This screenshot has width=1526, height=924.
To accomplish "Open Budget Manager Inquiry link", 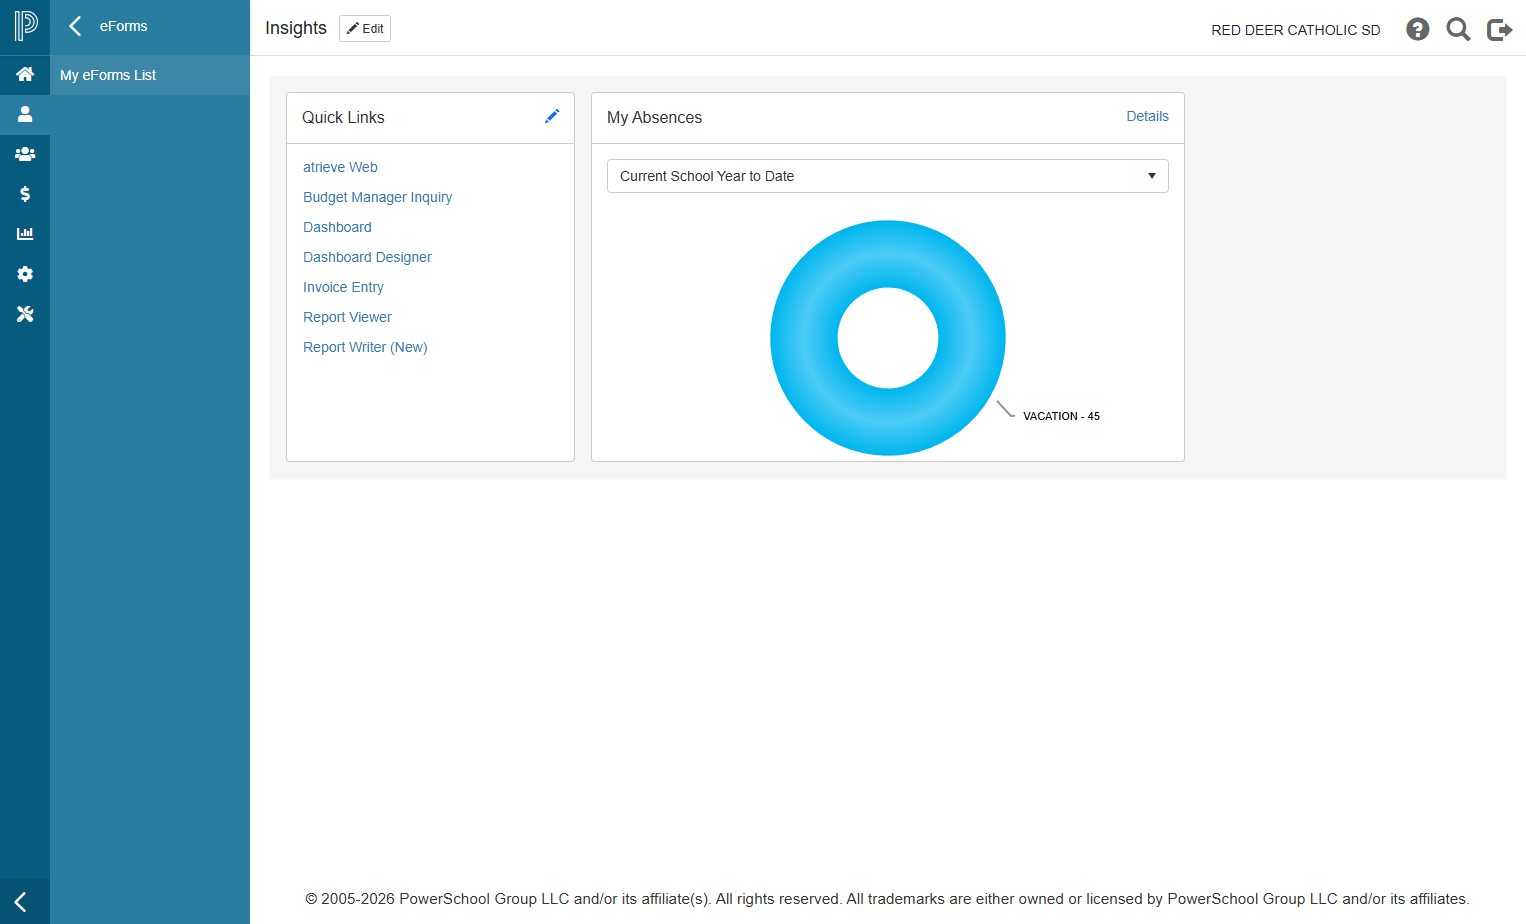I will (x=377, y=197).
